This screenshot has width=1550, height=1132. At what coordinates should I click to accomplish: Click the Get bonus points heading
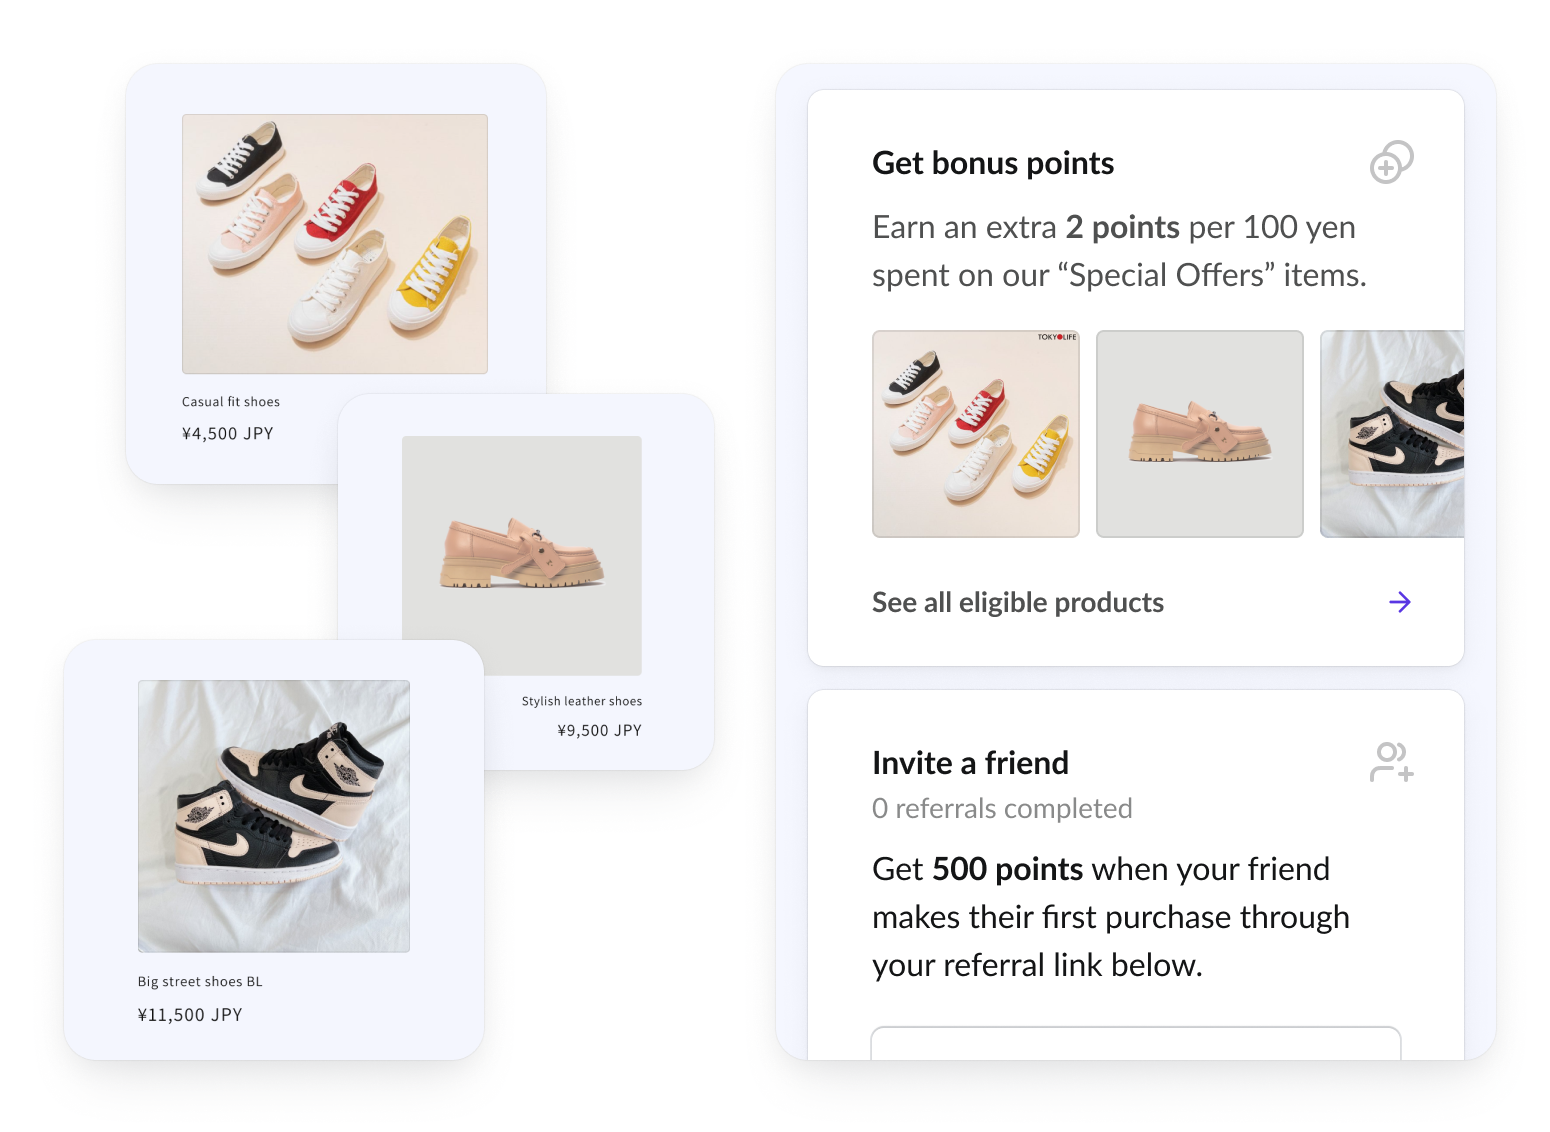(x=992, y=163)
